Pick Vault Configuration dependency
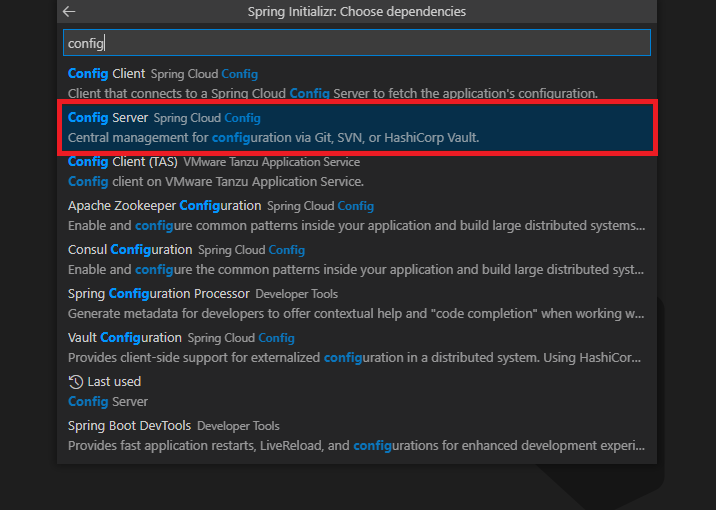716x510 pixels. click(357, 347)
